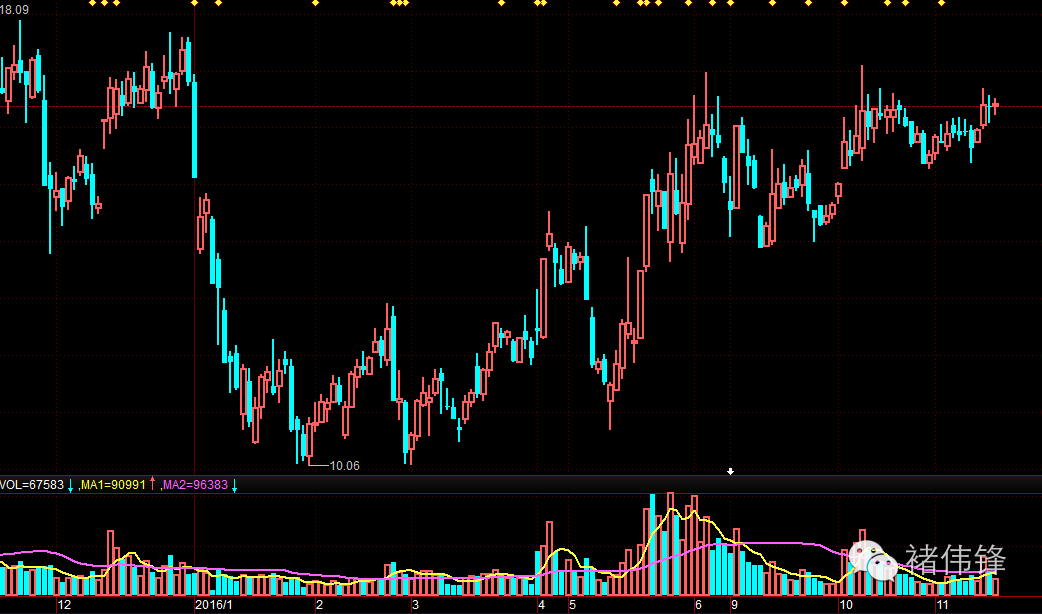Click the small white down arrow above volume panel
This screenshot has height=614, width=1042.
tap(731, 471)
